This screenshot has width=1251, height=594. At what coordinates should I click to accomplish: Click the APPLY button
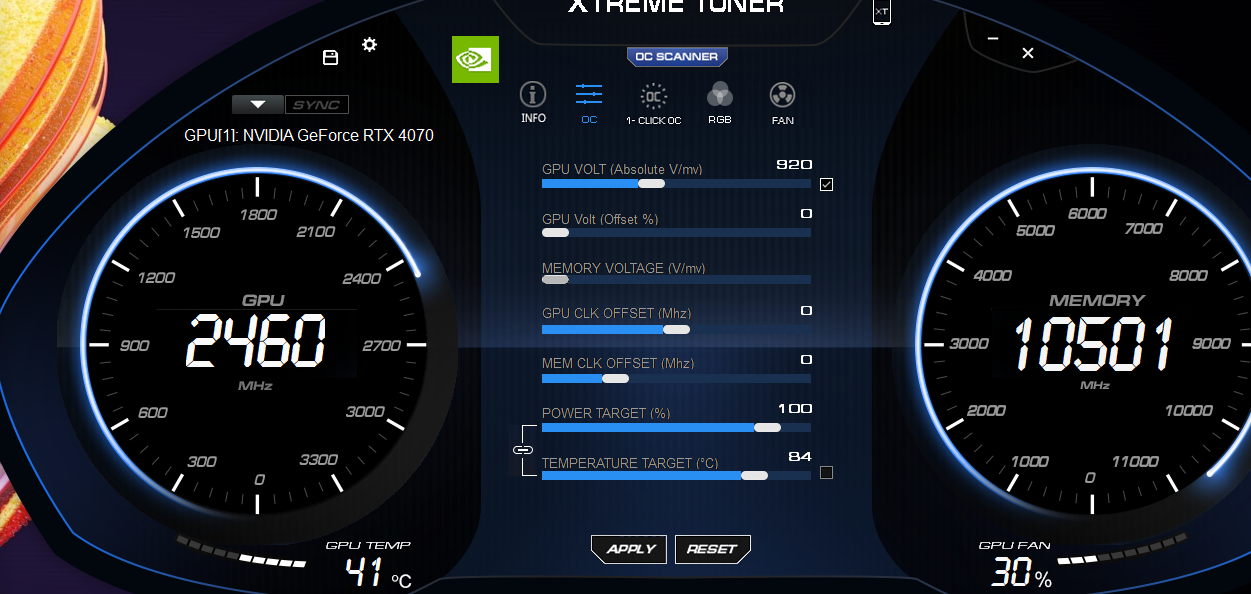[x=629, y=549]
